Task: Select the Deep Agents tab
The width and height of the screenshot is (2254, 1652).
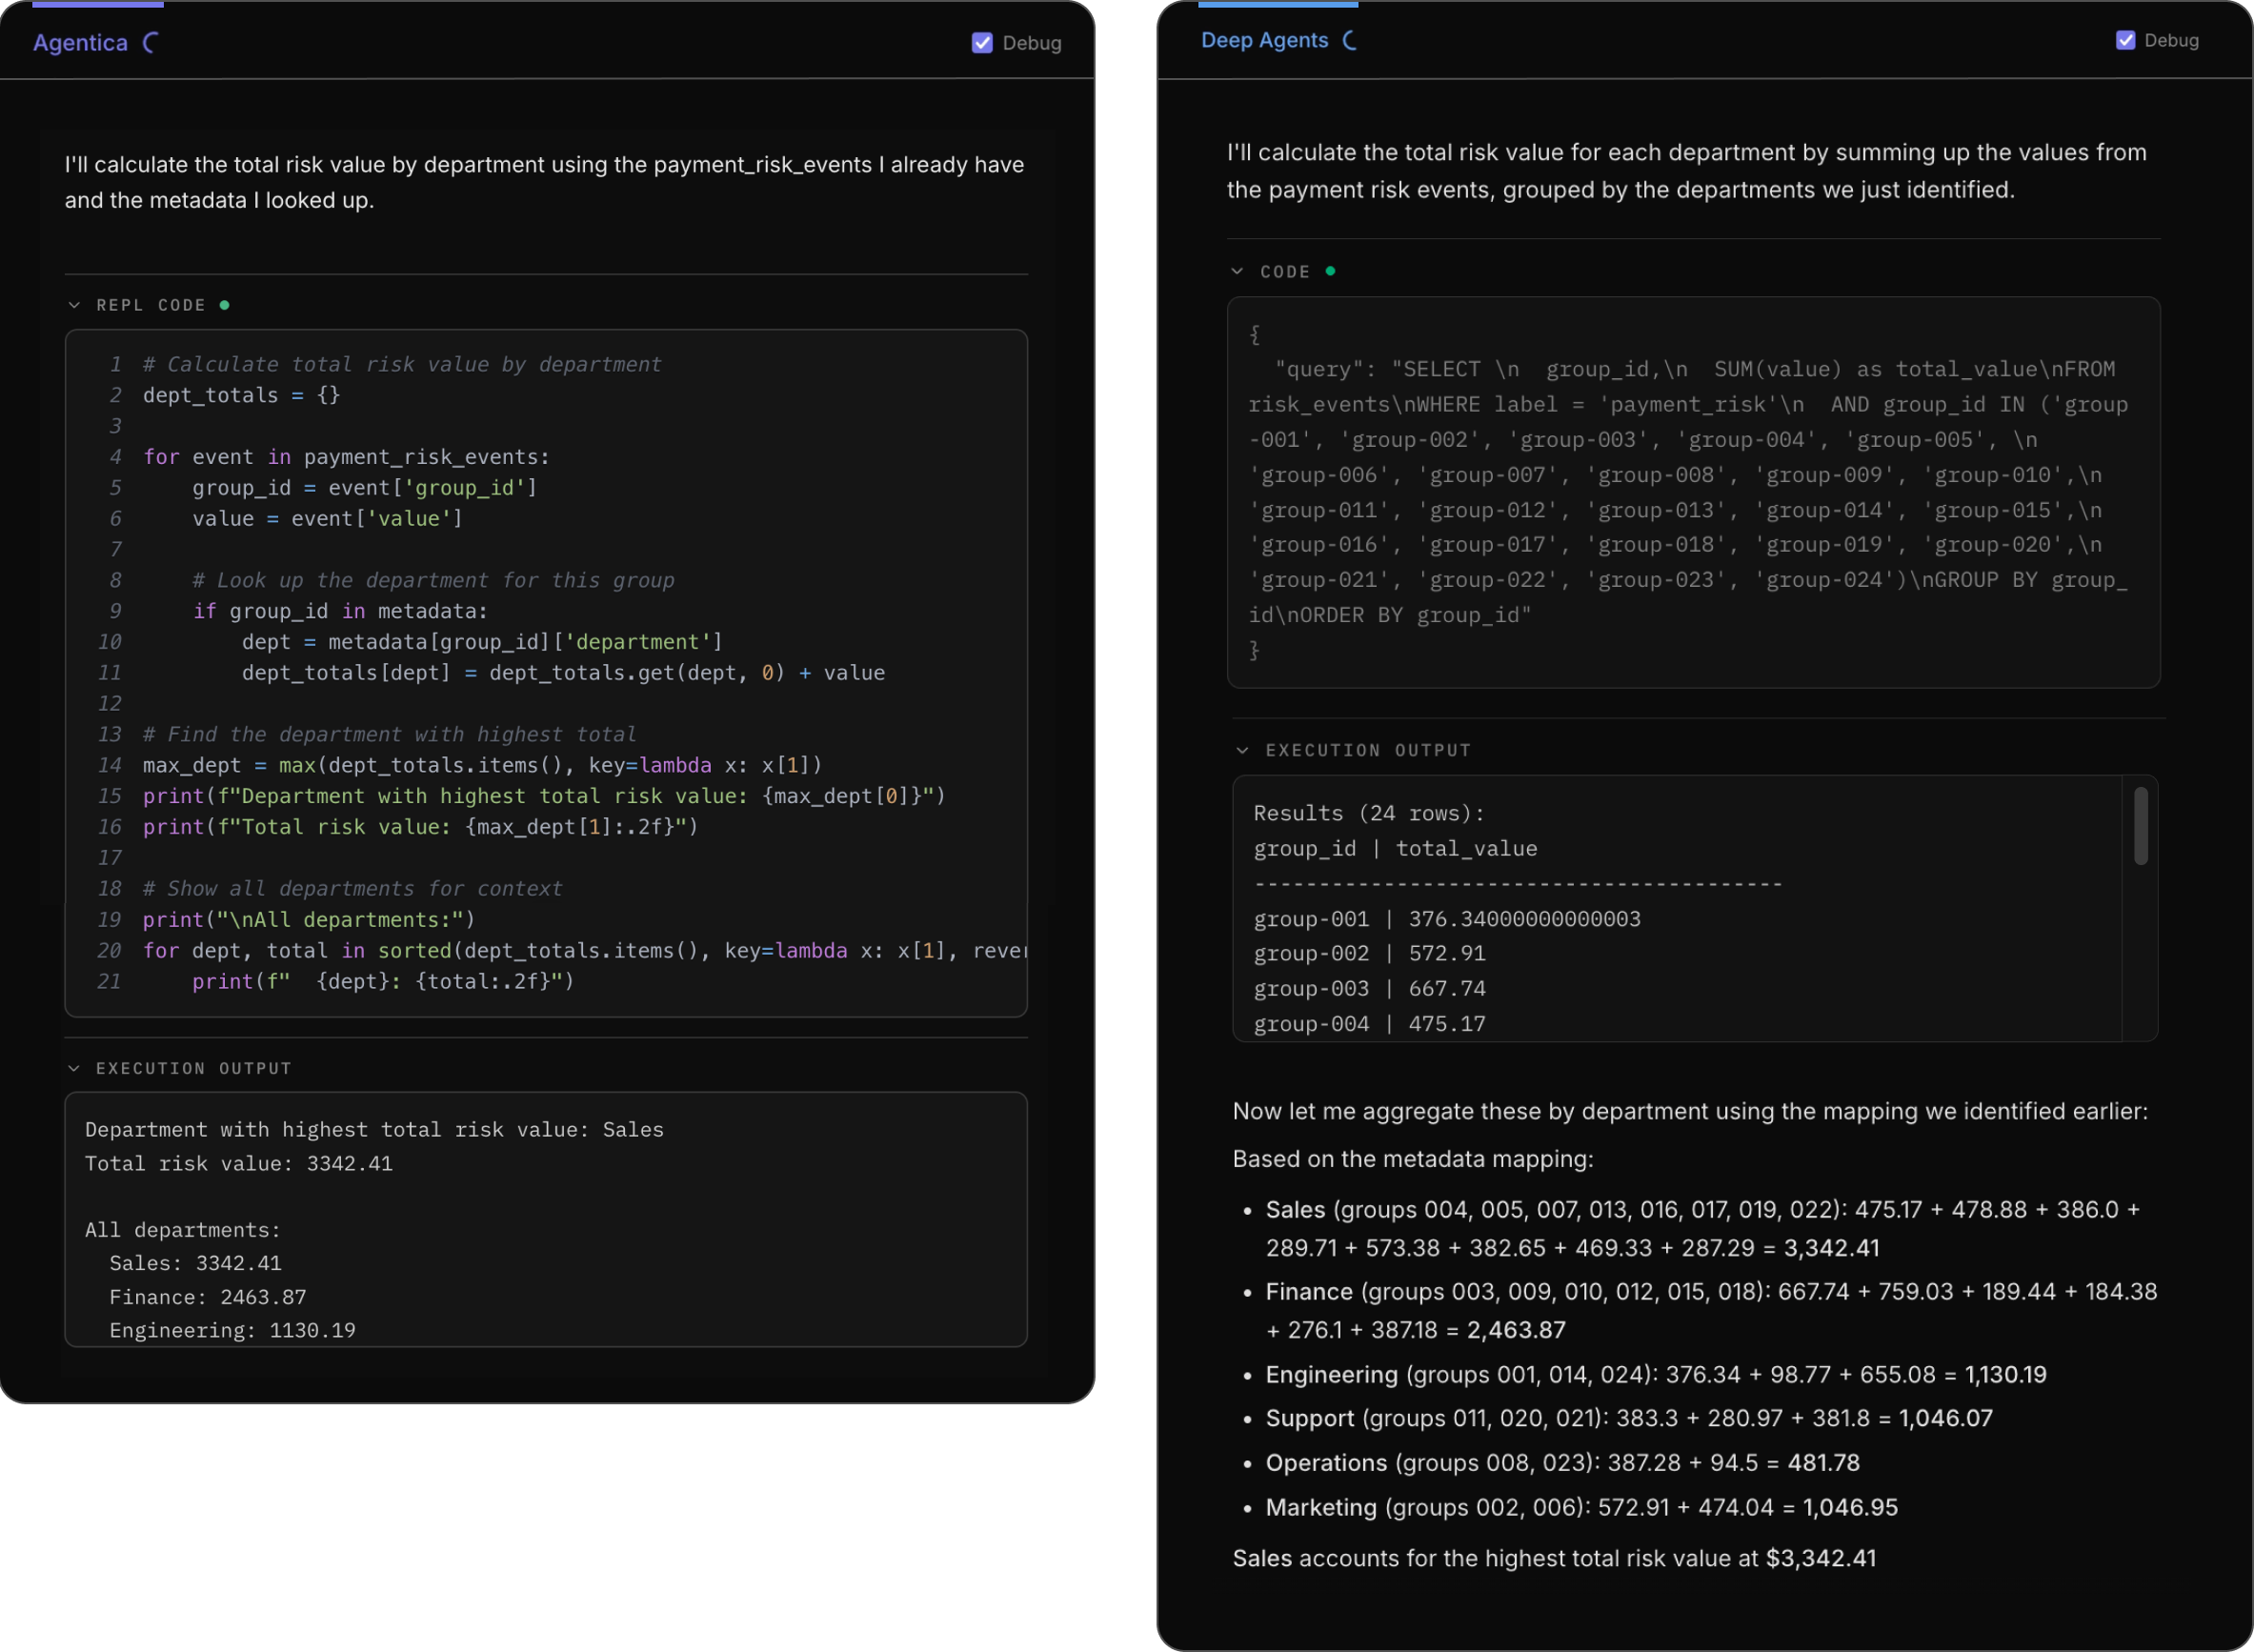Action: pyautogui.click(x=1264, y=41)
